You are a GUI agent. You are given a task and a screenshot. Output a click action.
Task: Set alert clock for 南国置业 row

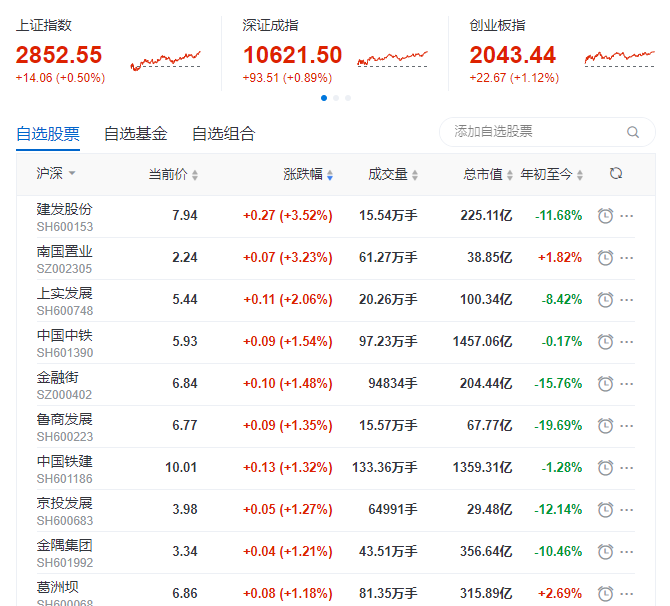(x=605, y=258)
